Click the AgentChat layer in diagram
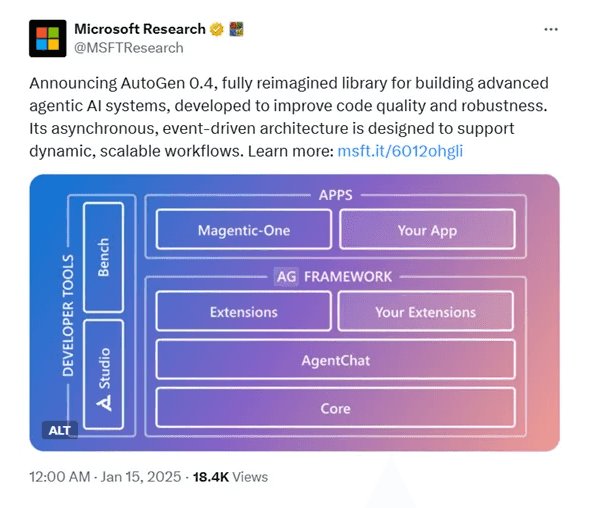Viewport: 595px width, 508px height. [x=335, y=359]
